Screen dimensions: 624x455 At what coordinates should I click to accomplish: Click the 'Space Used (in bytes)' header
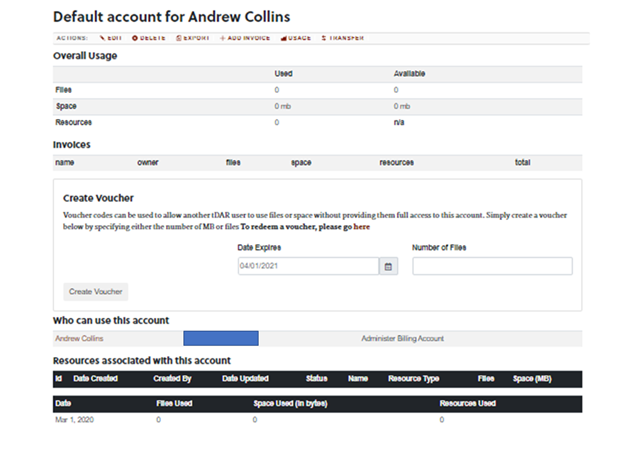click(x=291, y=403)
